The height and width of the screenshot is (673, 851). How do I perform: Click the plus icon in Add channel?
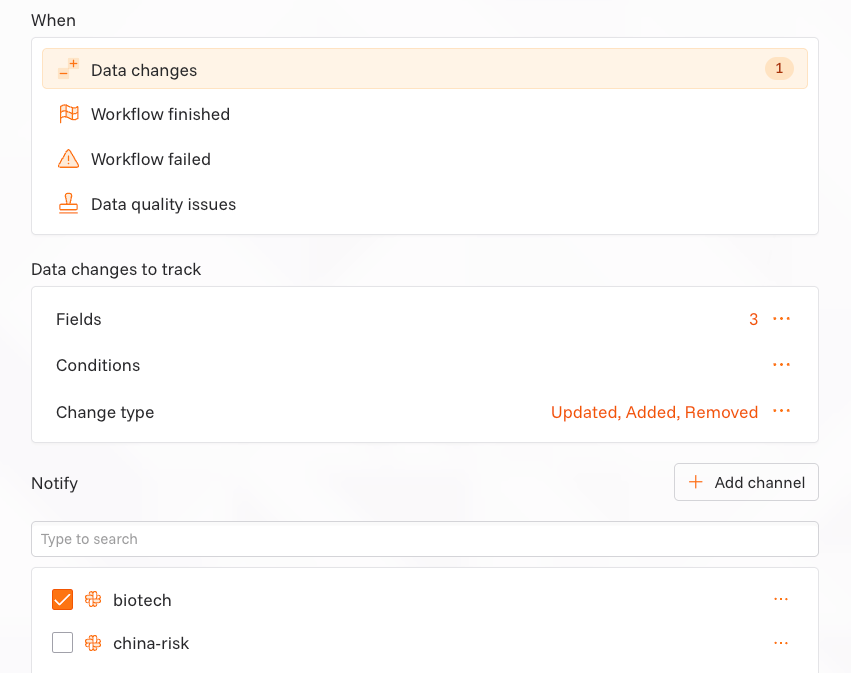pyautogui.click(x=696, y=482)
